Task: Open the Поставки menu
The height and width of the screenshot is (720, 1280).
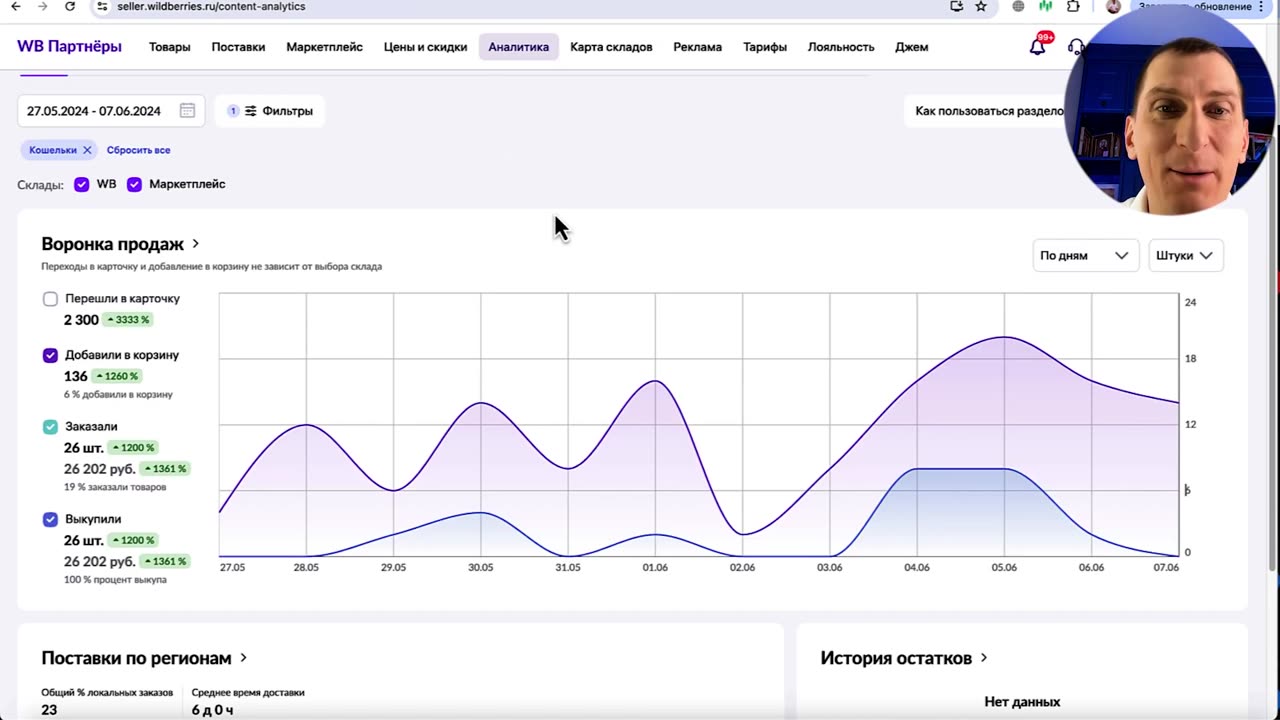Action: [x=238, y=47]
